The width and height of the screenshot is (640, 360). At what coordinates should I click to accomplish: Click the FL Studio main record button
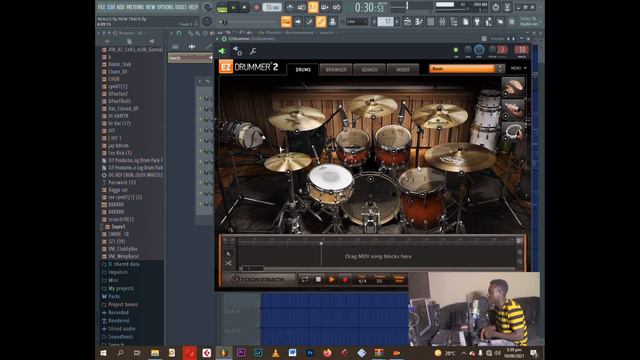click(x=257, y=7)
